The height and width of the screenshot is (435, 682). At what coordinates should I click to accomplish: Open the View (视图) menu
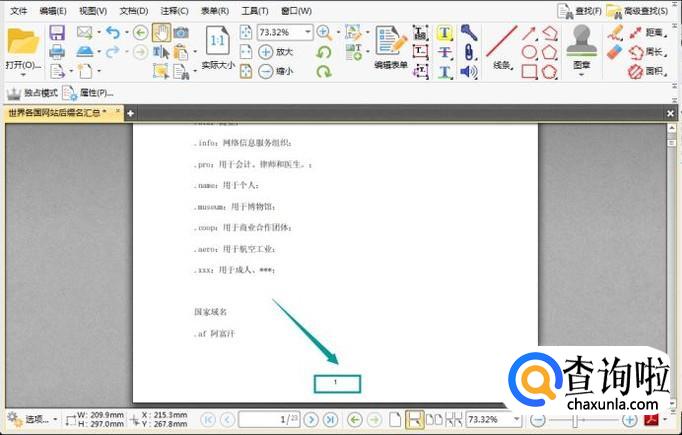click(93, 11)
